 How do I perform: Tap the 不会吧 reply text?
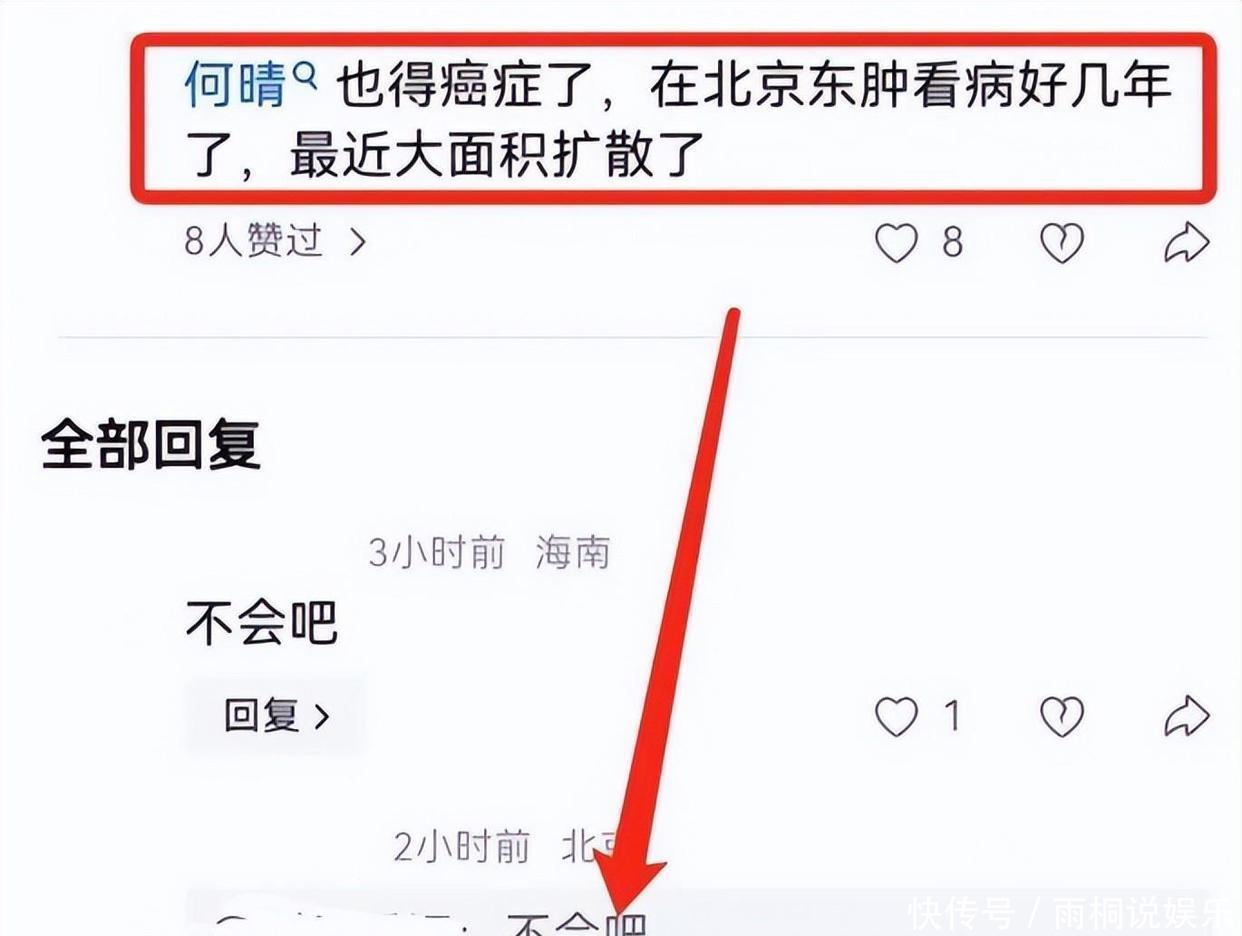pyautogui.click(x=262, y=624)
